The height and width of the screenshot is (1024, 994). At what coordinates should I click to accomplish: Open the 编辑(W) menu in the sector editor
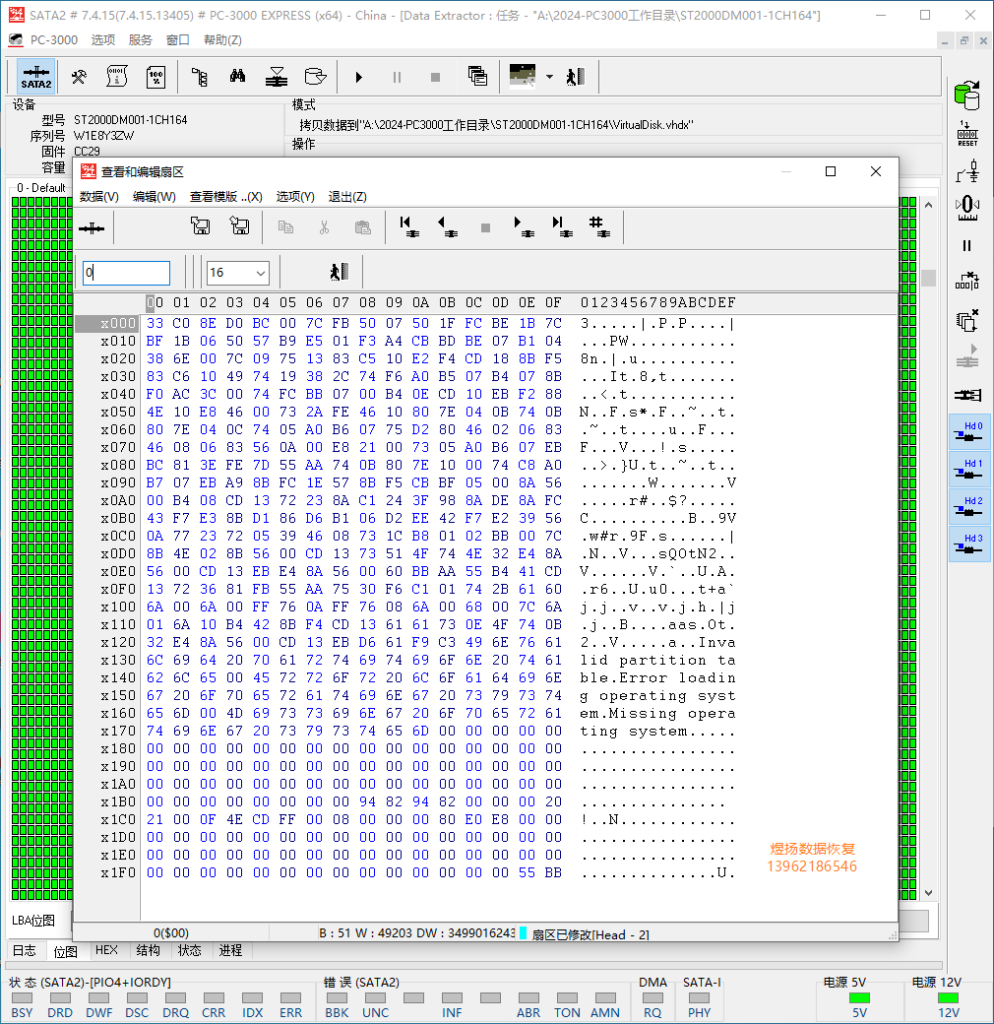coord(154,197)
